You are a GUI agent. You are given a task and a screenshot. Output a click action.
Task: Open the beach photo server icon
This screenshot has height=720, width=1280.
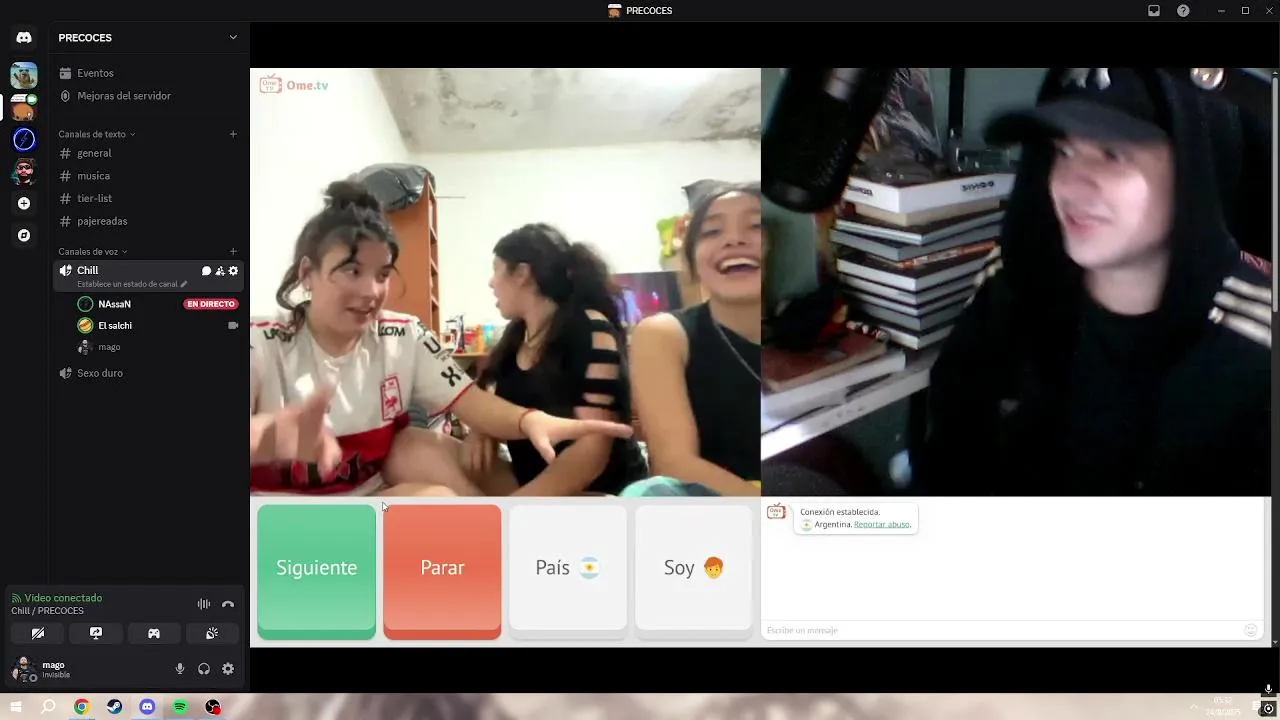coord(24,75)
